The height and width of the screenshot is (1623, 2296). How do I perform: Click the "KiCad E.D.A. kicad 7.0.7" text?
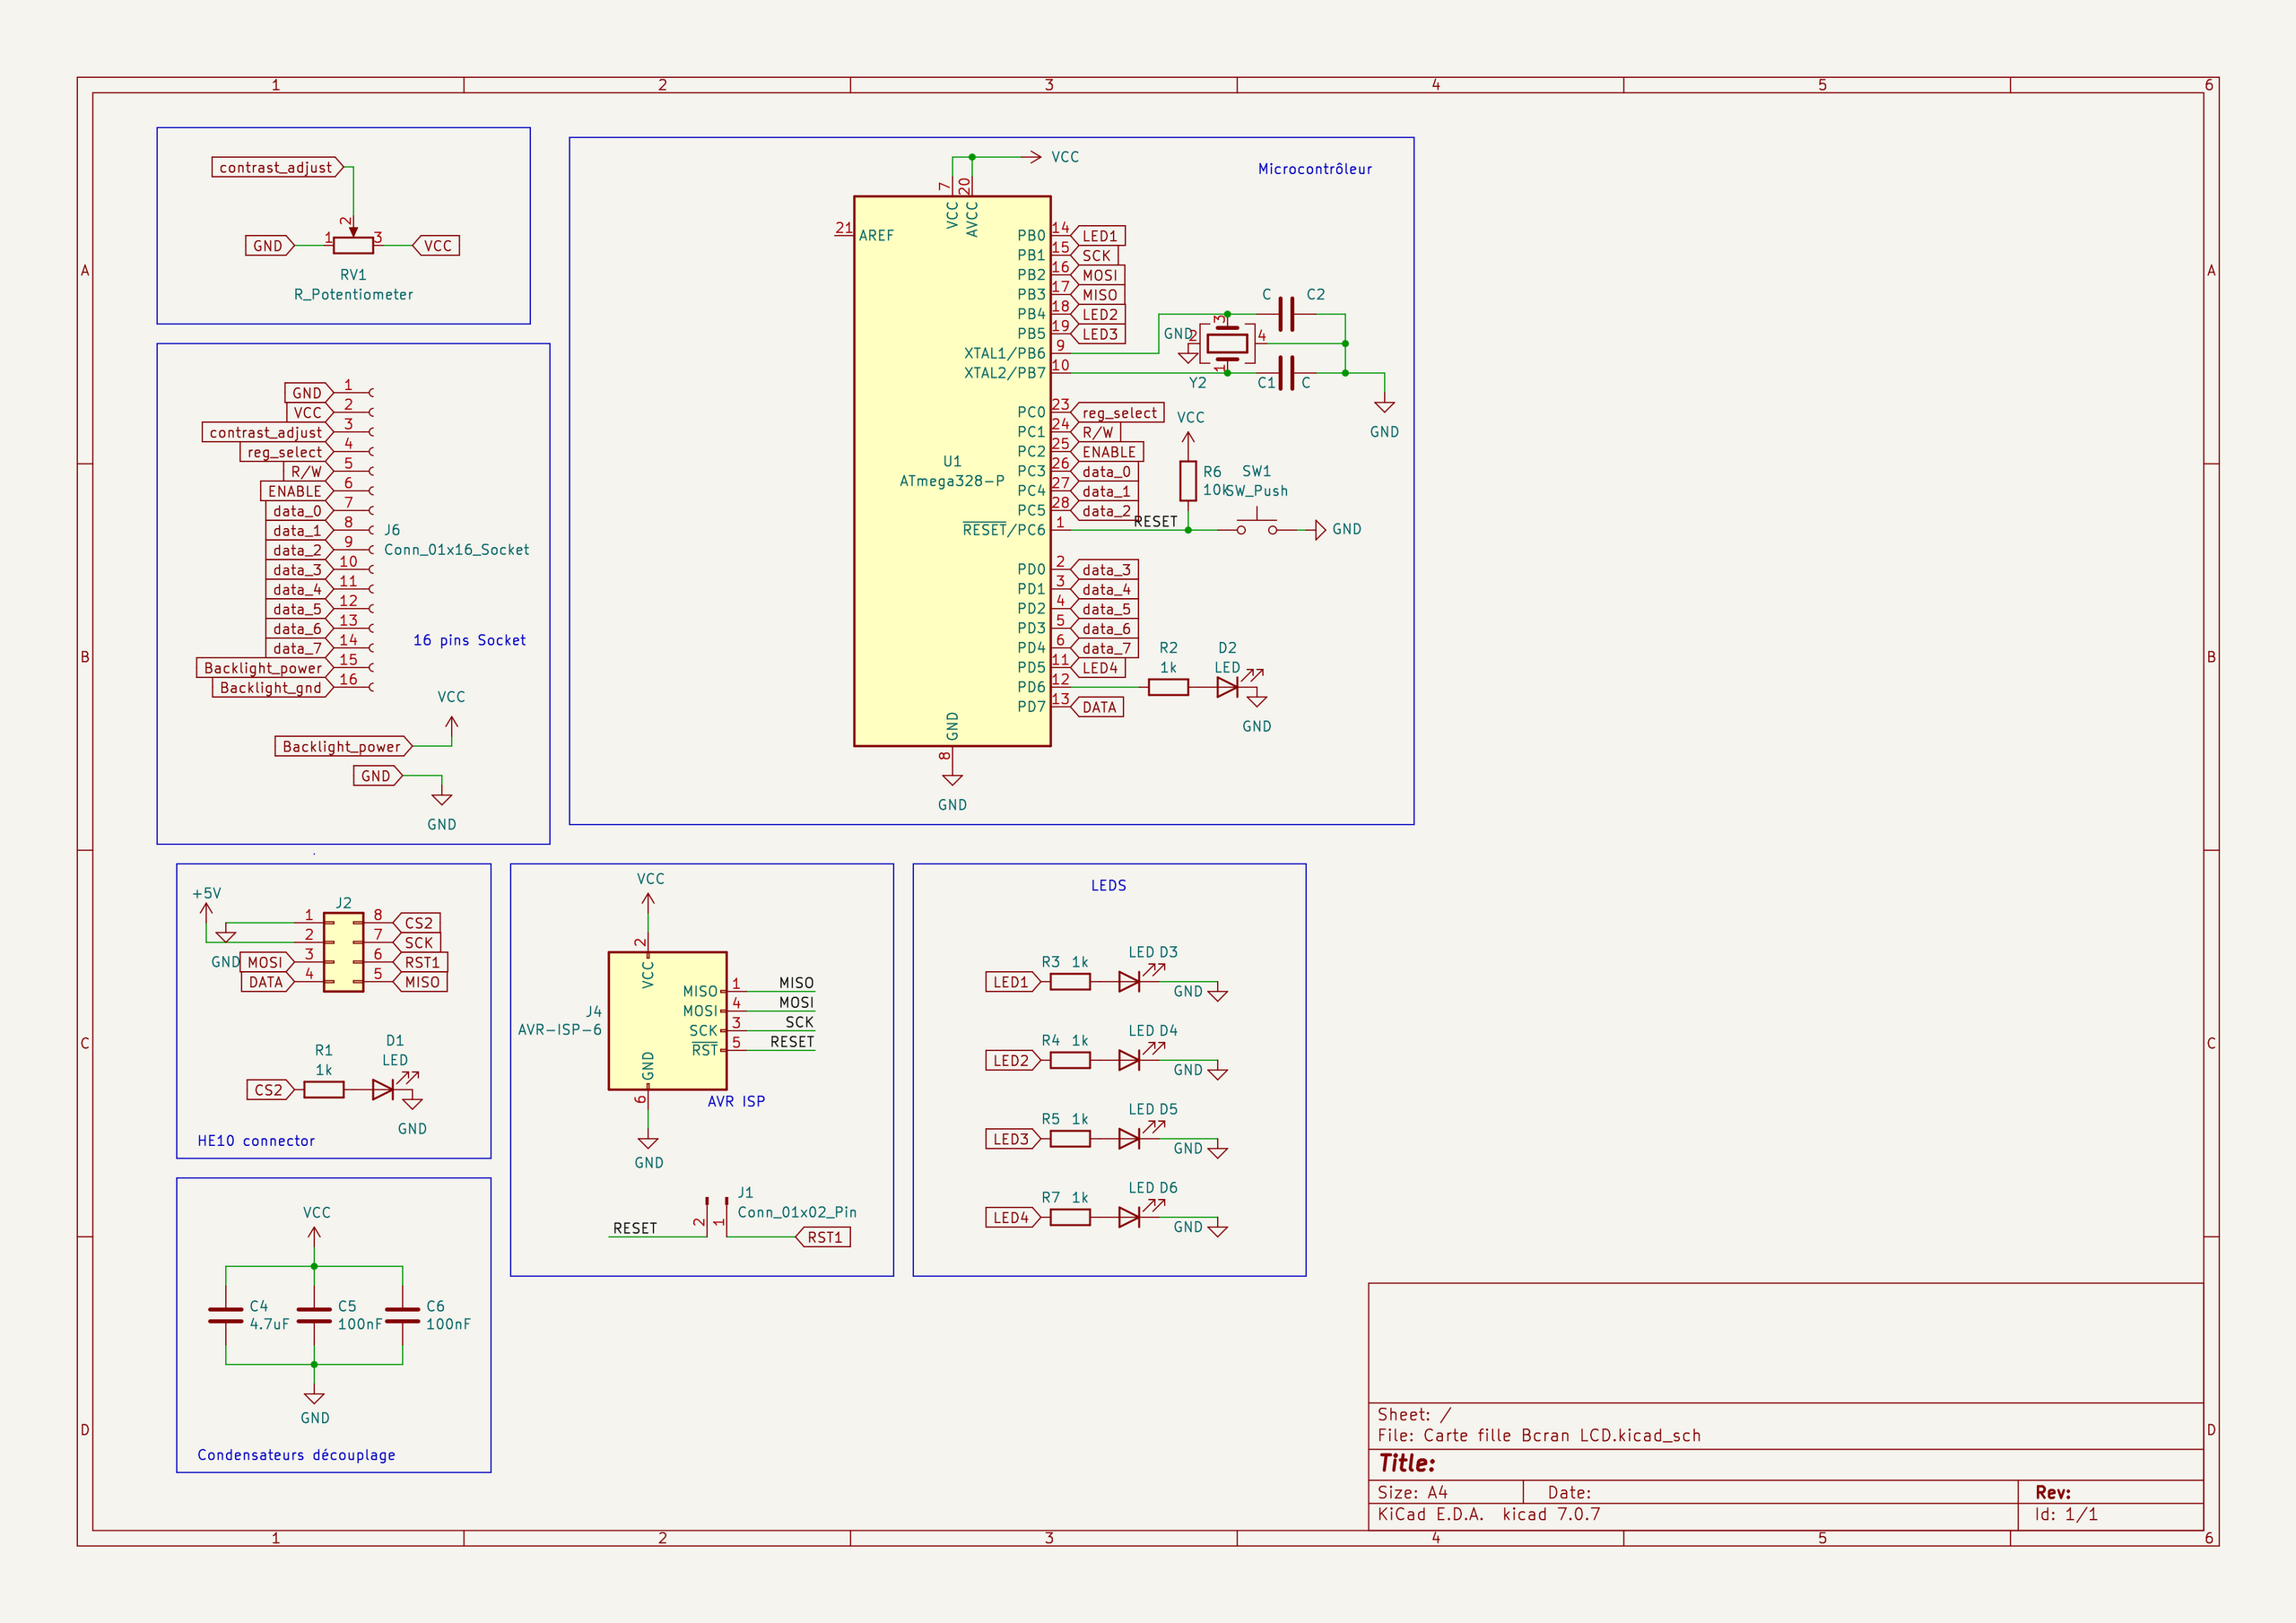coord(1489,1514)
